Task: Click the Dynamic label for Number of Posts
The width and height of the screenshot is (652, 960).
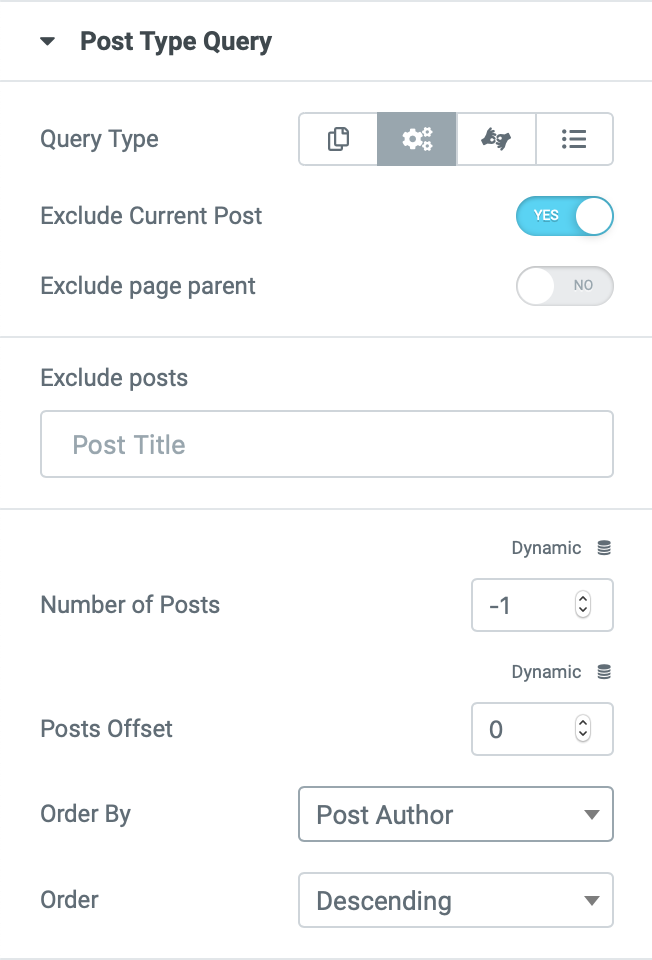Action: pyautogui.click(x=546, y=548)
